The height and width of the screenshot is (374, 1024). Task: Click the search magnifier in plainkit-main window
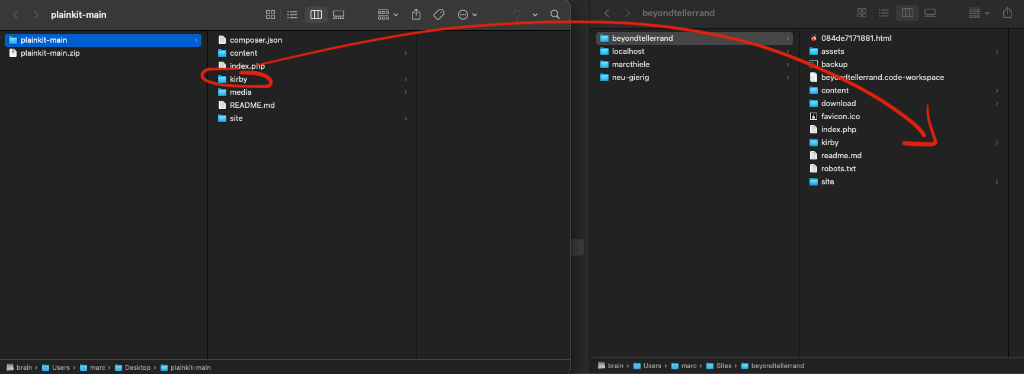point(555,14)
